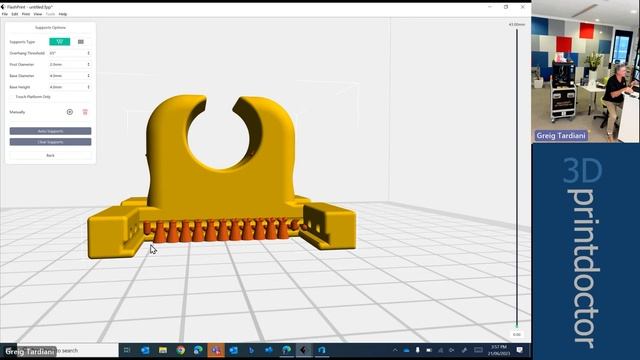Image resolution: width=640 pixels, height=360 pixels.
Task: Click the Overhang Threshold value field
Action: [x=70, y=53]
